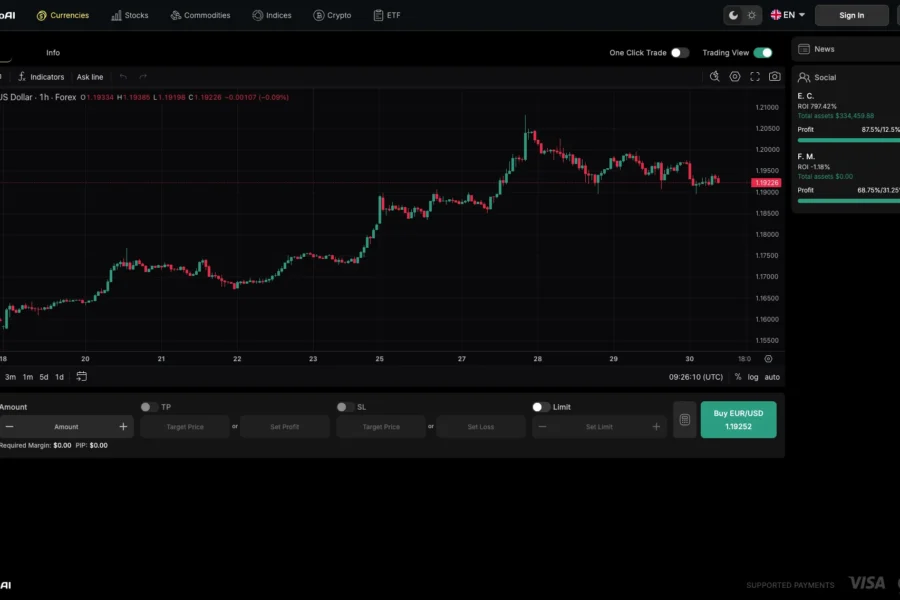Viewport: 900px width, 600px height.
Task: Open the ETF market category
Action: click(387, 16)
